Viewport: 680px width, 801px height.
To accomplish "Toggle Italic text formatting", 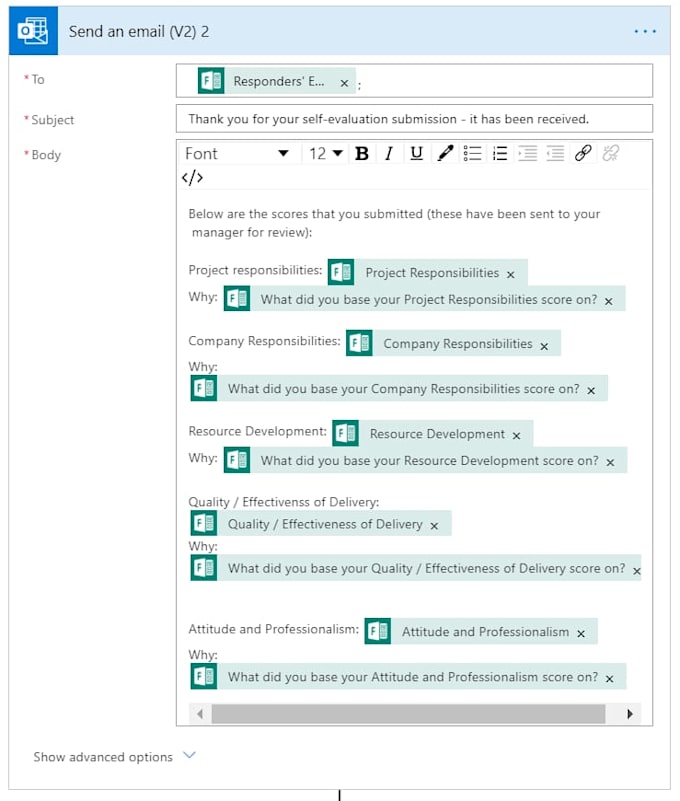I will pyautogui.click(x=389, y=153).
